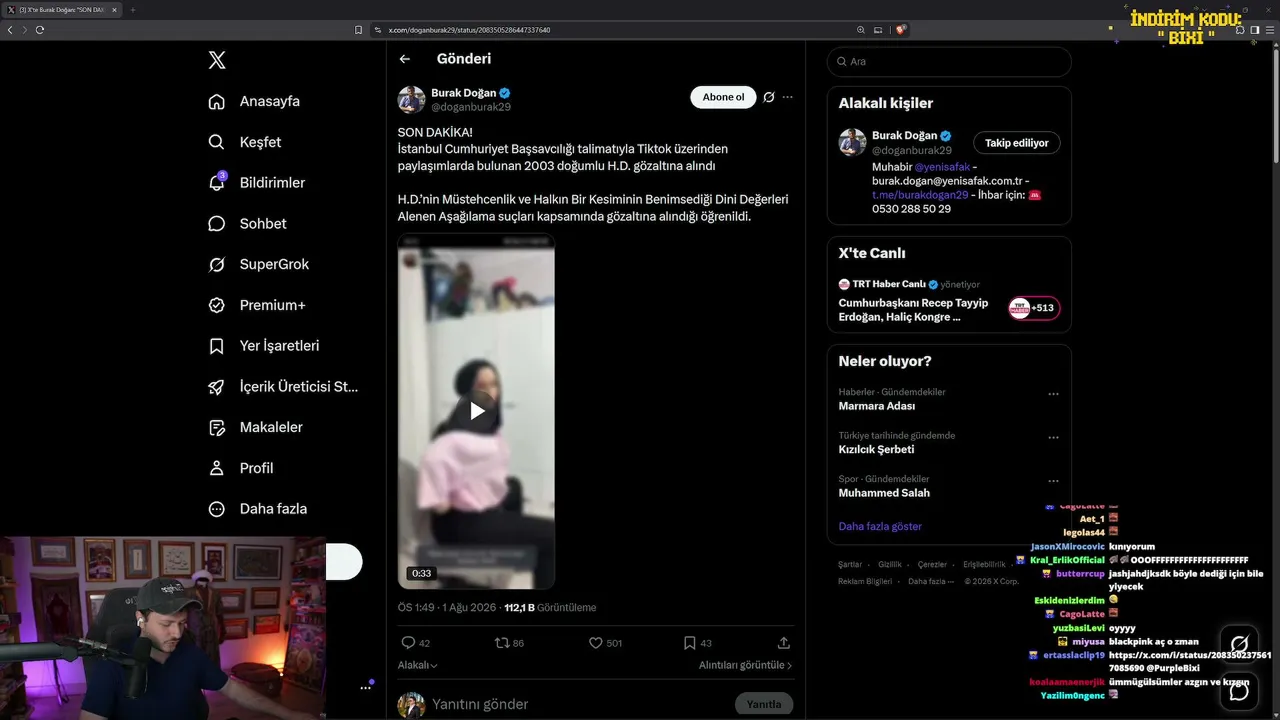Go to Anasayfa in the sidebar
This screenshot has width=1280, height=720.
pos(254,101)
